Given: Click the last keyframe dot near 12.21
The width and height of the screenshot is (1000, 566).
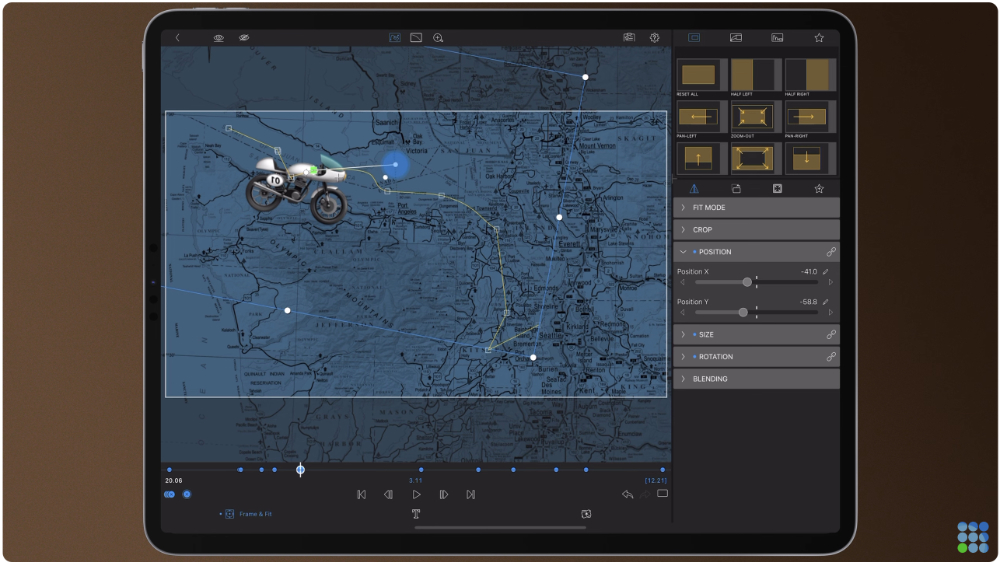Looking at the screenshot, I should [663, 470].
